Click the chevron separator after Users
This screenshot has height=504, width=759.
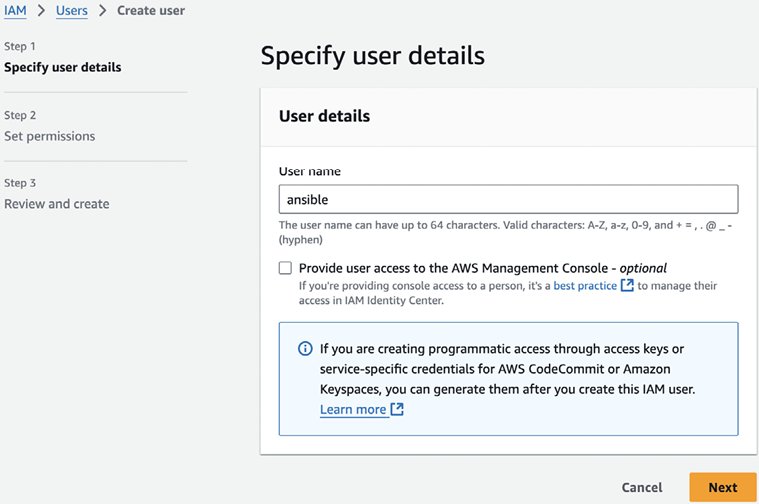coord(102,11)
